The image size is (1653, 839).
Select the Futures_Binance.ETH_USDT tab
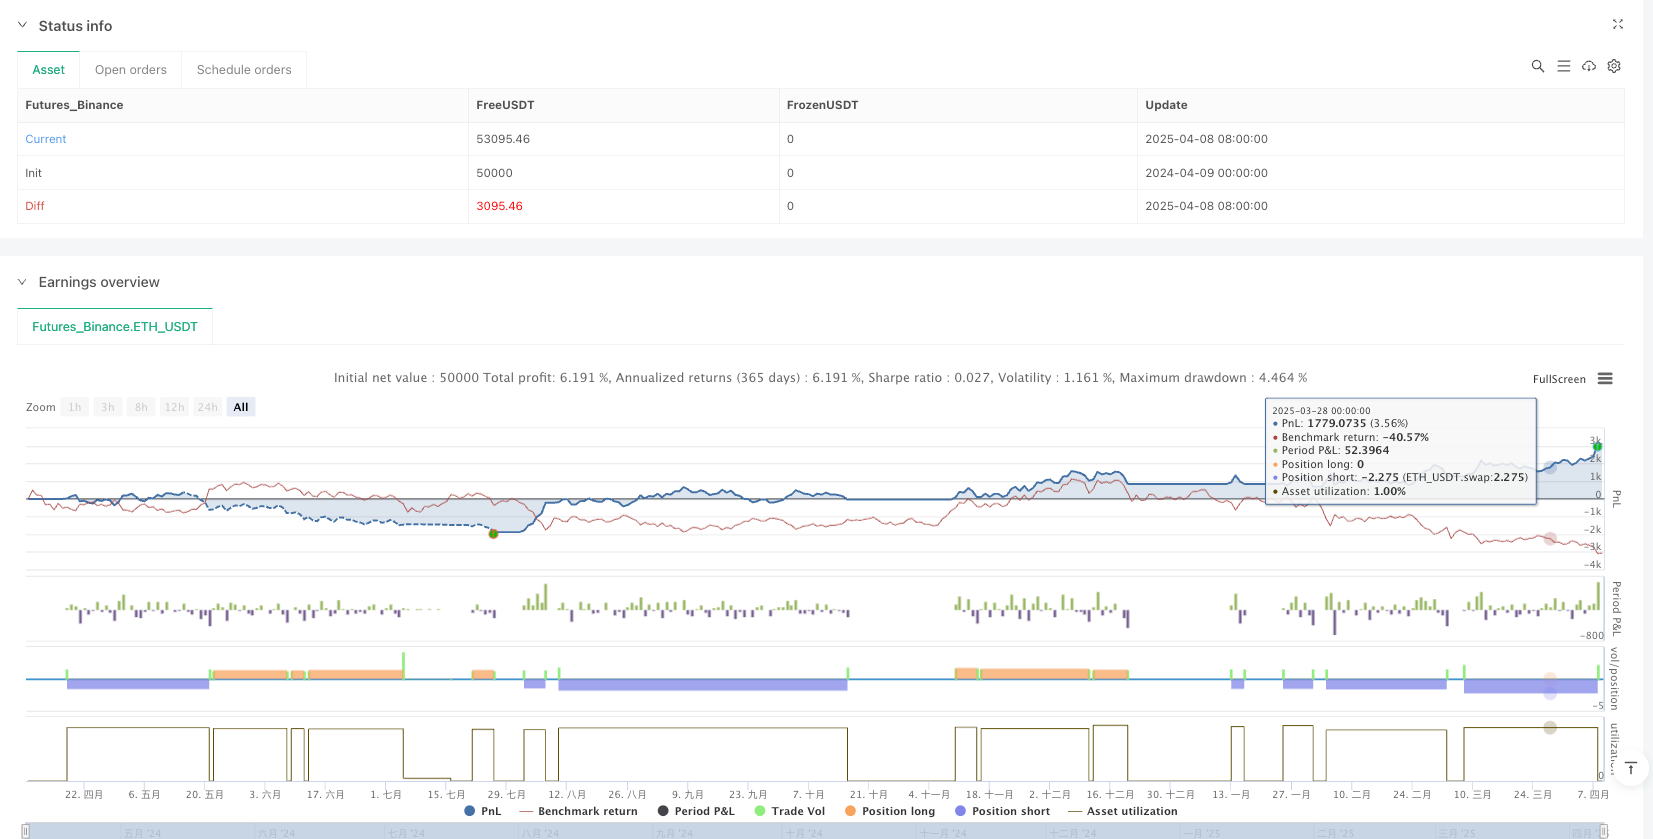coord(115,327)
